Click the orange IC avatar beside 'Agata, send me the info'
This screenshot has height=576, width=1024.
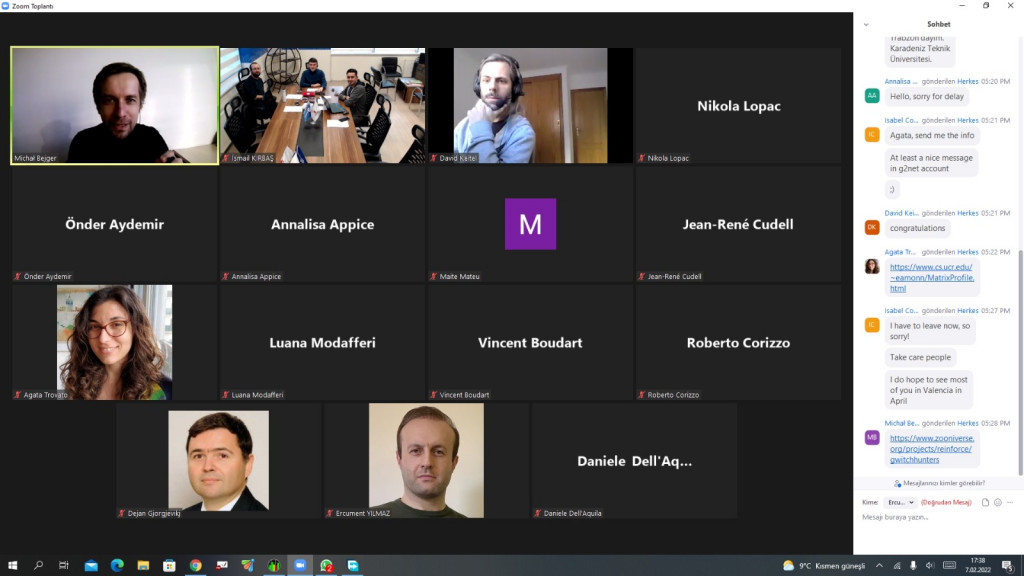click(872, 135)
